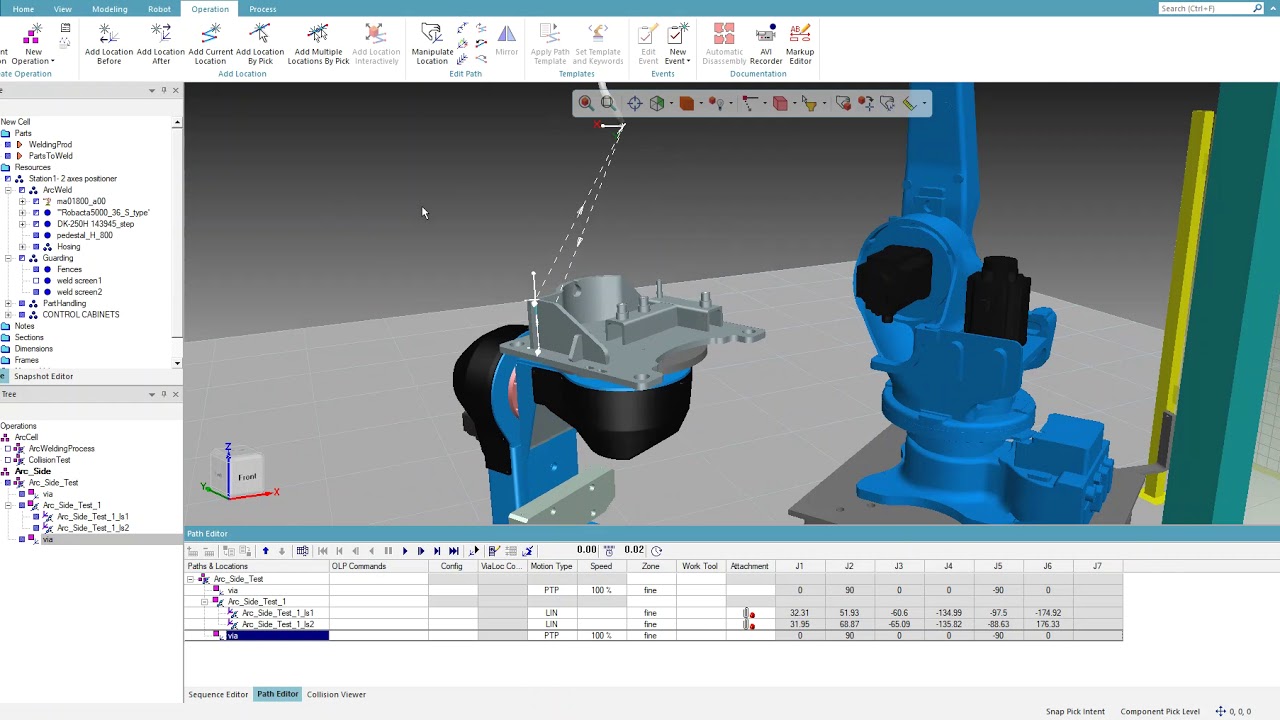
Task: Click Add Multiple Locations By Pick
Action: coord(318,44)
